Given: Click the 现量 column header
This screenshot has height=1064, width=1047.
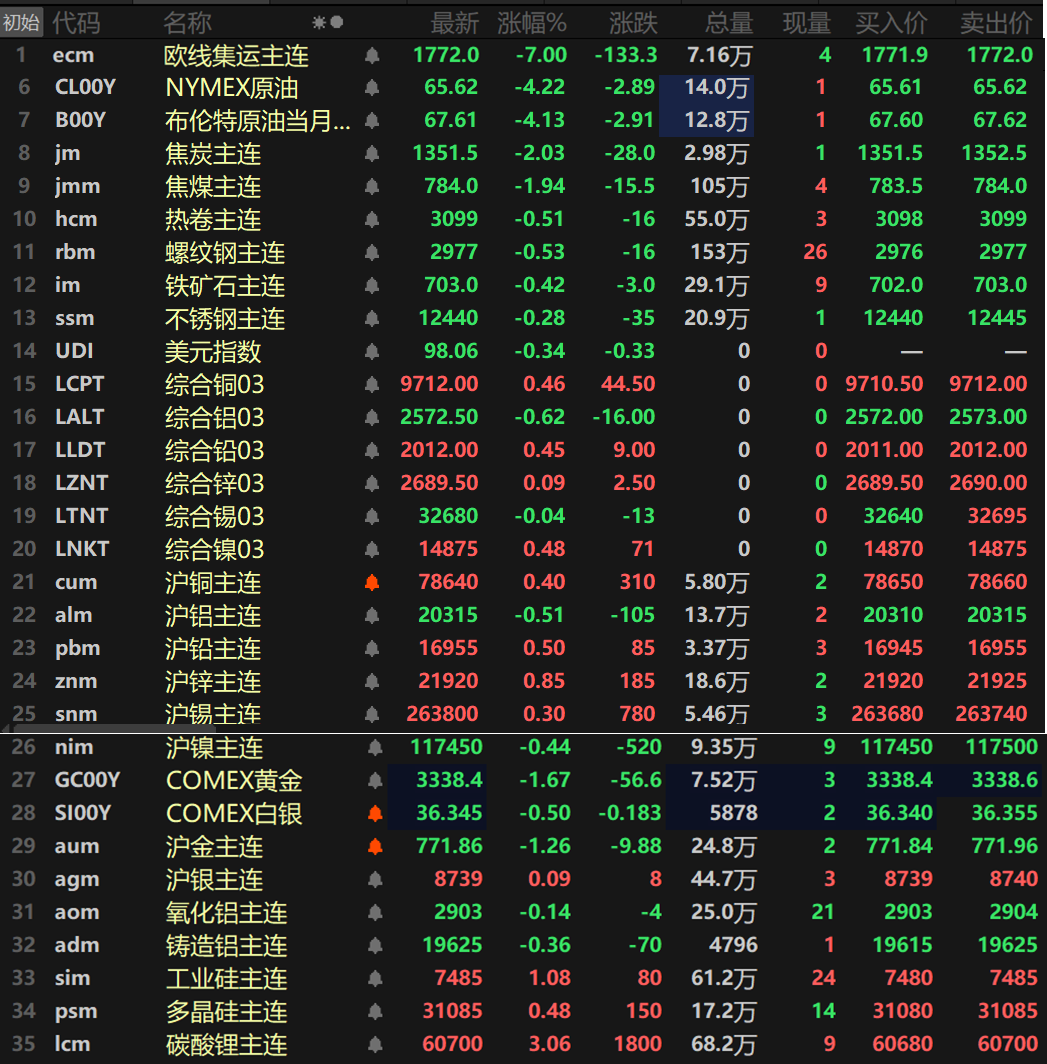Looking at the screenshot, I should click(806, 22).
